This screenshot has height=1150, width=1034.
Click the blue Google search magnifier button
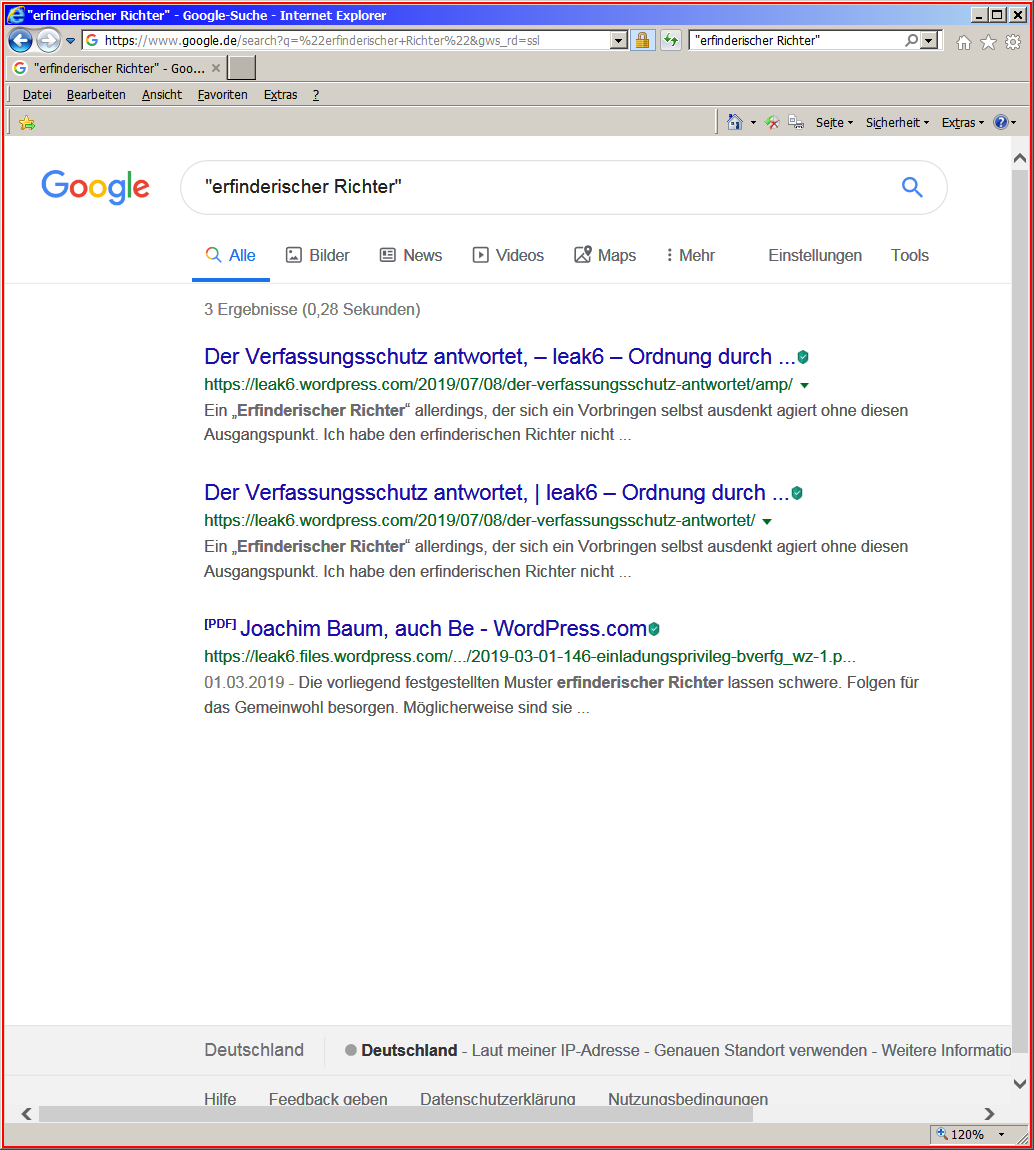point(912,187)
